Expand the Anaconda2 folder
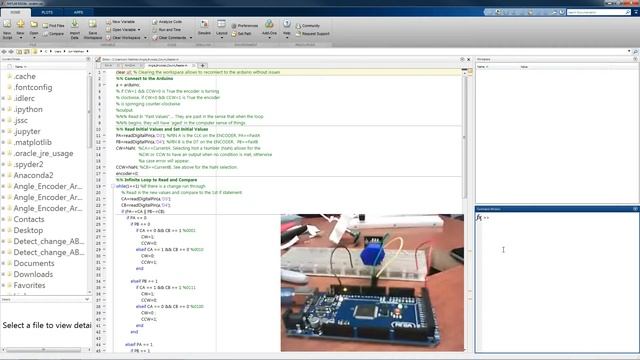640x360 pixels. click(3, 176)
